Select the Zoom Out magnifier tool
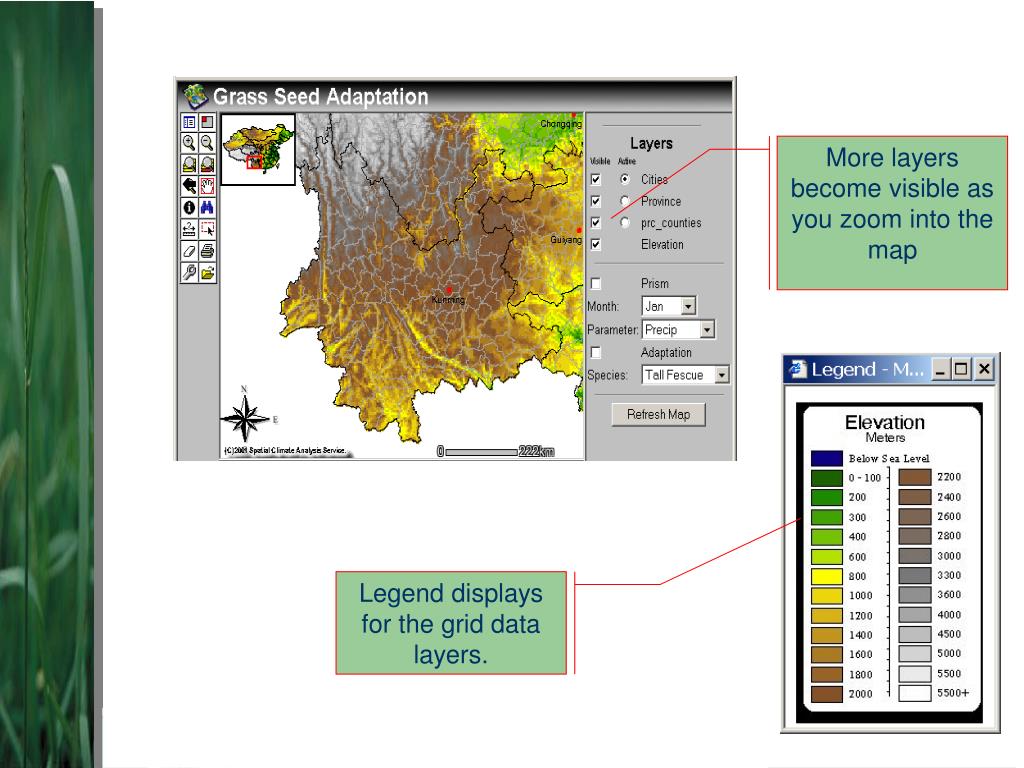This screenshot has width=1024, height=768. [x=207, y=143]
